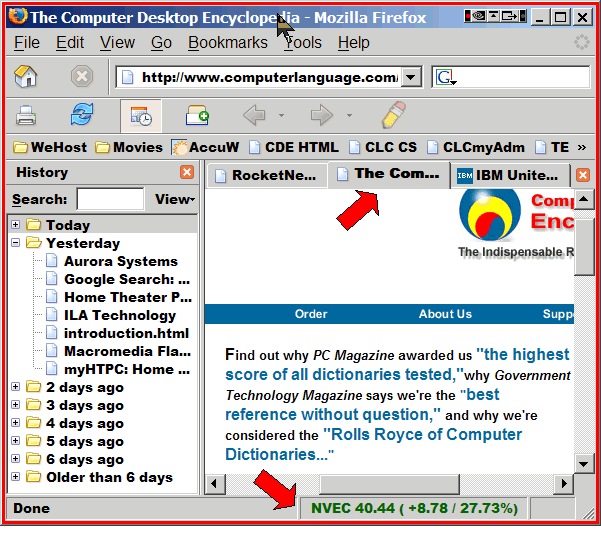The image size is (601, 540).
Task: Open the File menu
Action: tap(27, 43)
